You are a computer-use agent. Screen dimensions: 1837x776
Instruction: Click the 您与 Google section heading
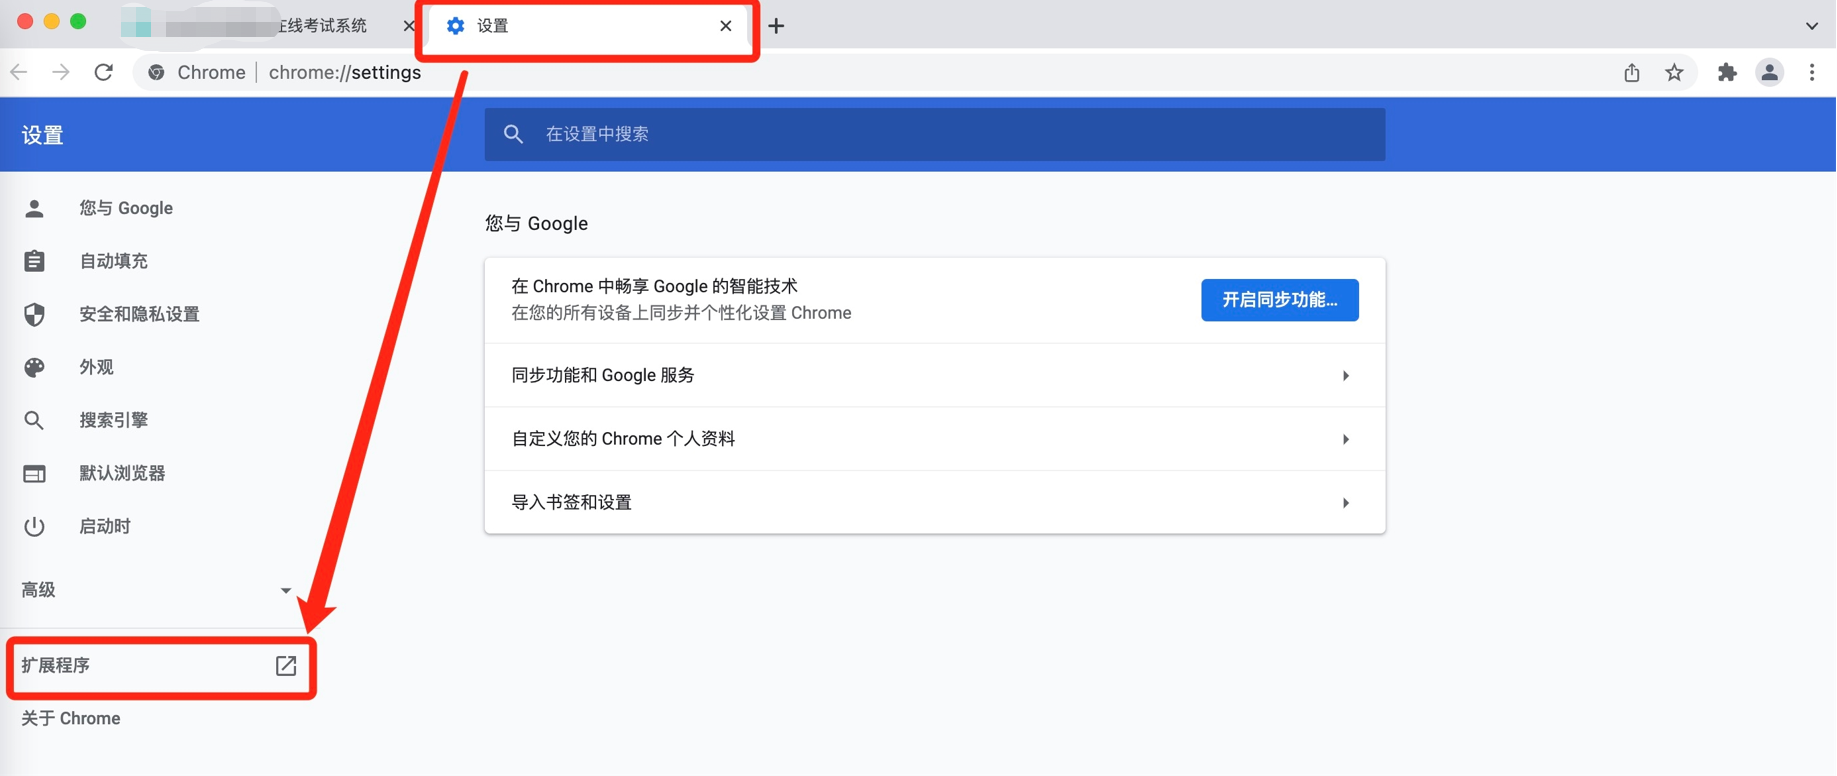pos(536,223)
